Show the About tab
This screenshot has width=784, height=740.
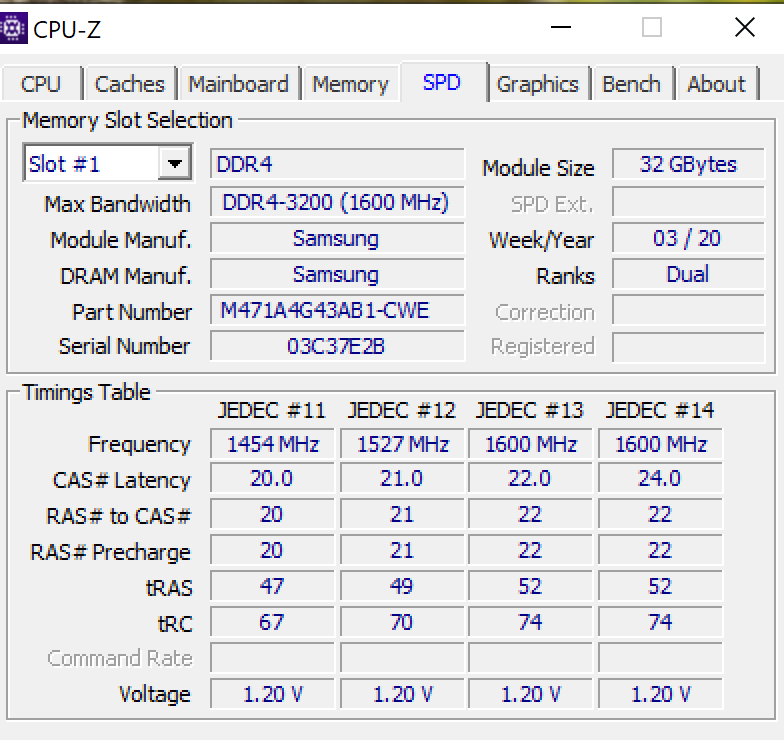tap(716, 84)
